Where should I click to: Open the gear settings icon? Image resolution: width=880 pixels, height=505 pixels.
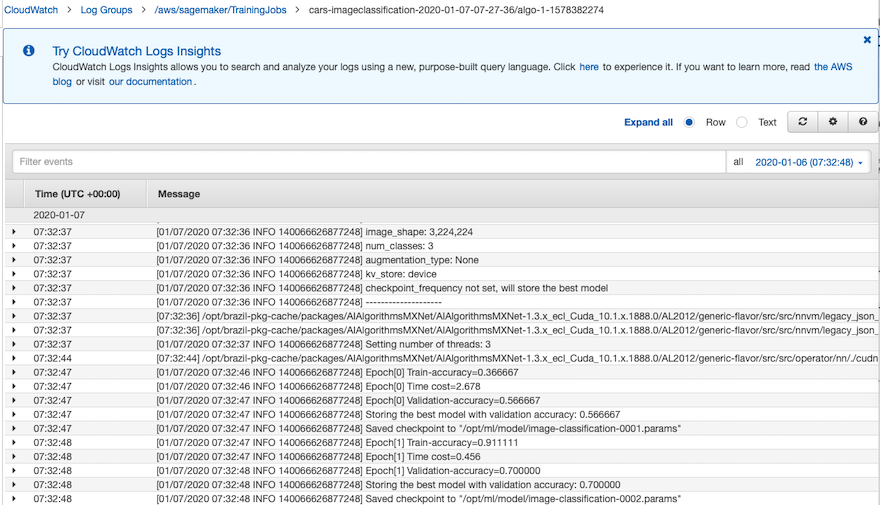coord(833,122)
